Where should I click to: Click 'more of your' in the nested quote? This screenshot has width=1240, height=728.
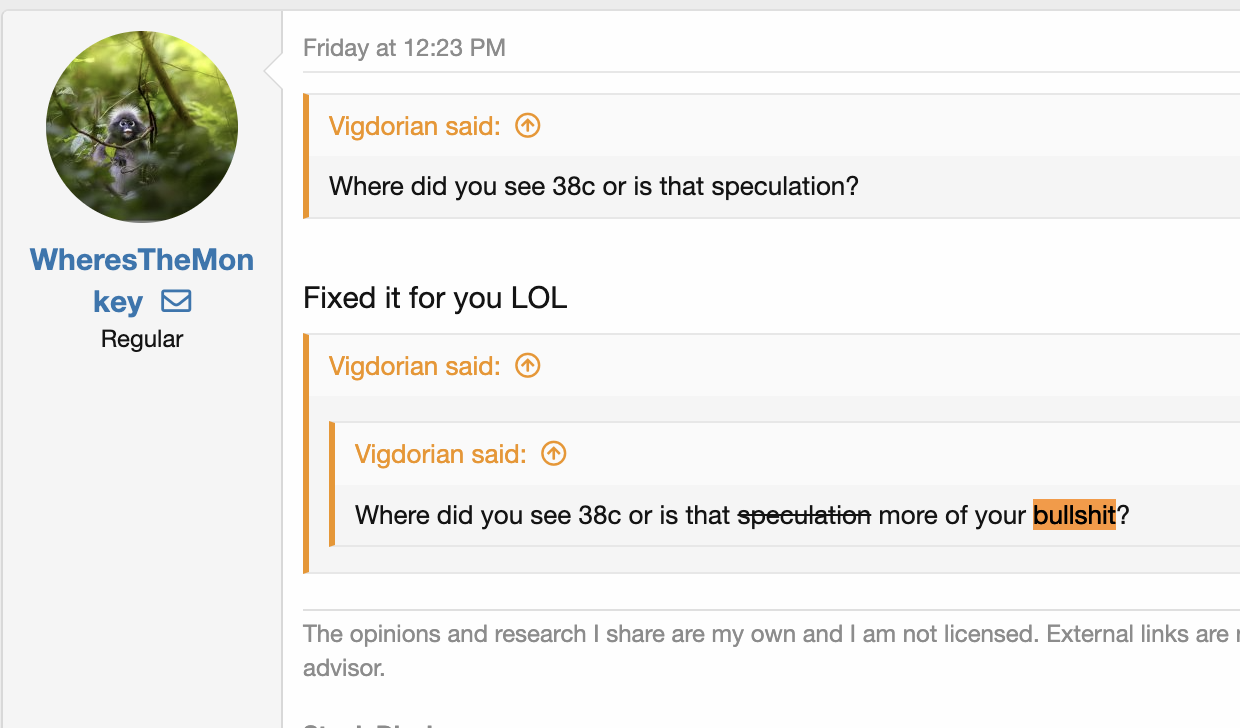tap(952, 516)
